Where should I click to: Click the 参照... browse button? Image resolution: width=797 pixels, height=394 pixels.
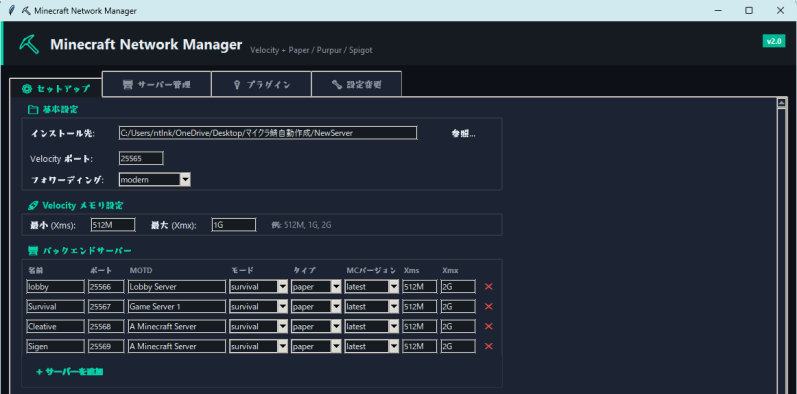tap(463, 134)
